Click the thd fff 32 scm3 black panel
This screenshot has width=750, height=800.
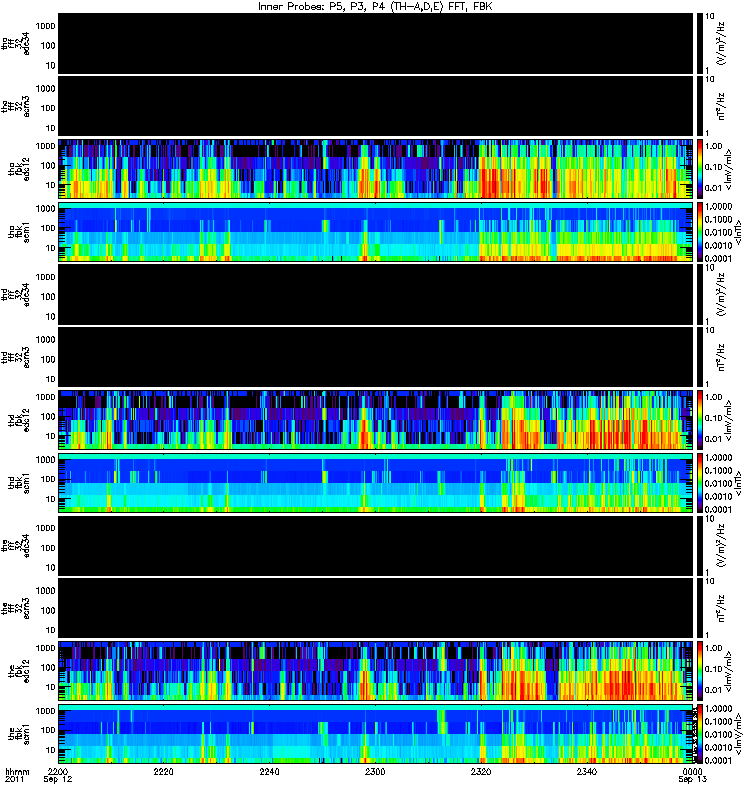pos(376,357)
